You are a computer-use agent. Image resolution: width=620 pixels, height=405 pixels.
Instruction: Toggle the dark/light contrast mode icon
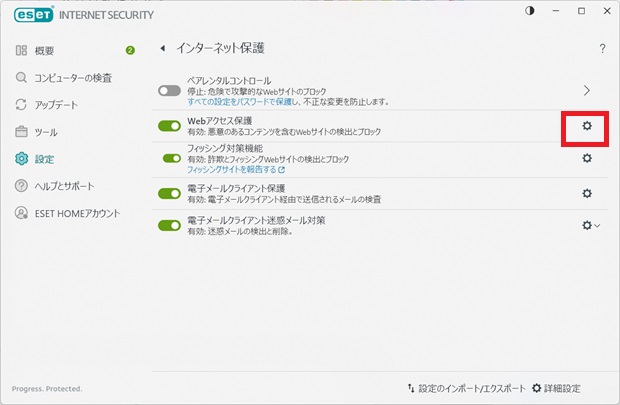click(530, 11)
